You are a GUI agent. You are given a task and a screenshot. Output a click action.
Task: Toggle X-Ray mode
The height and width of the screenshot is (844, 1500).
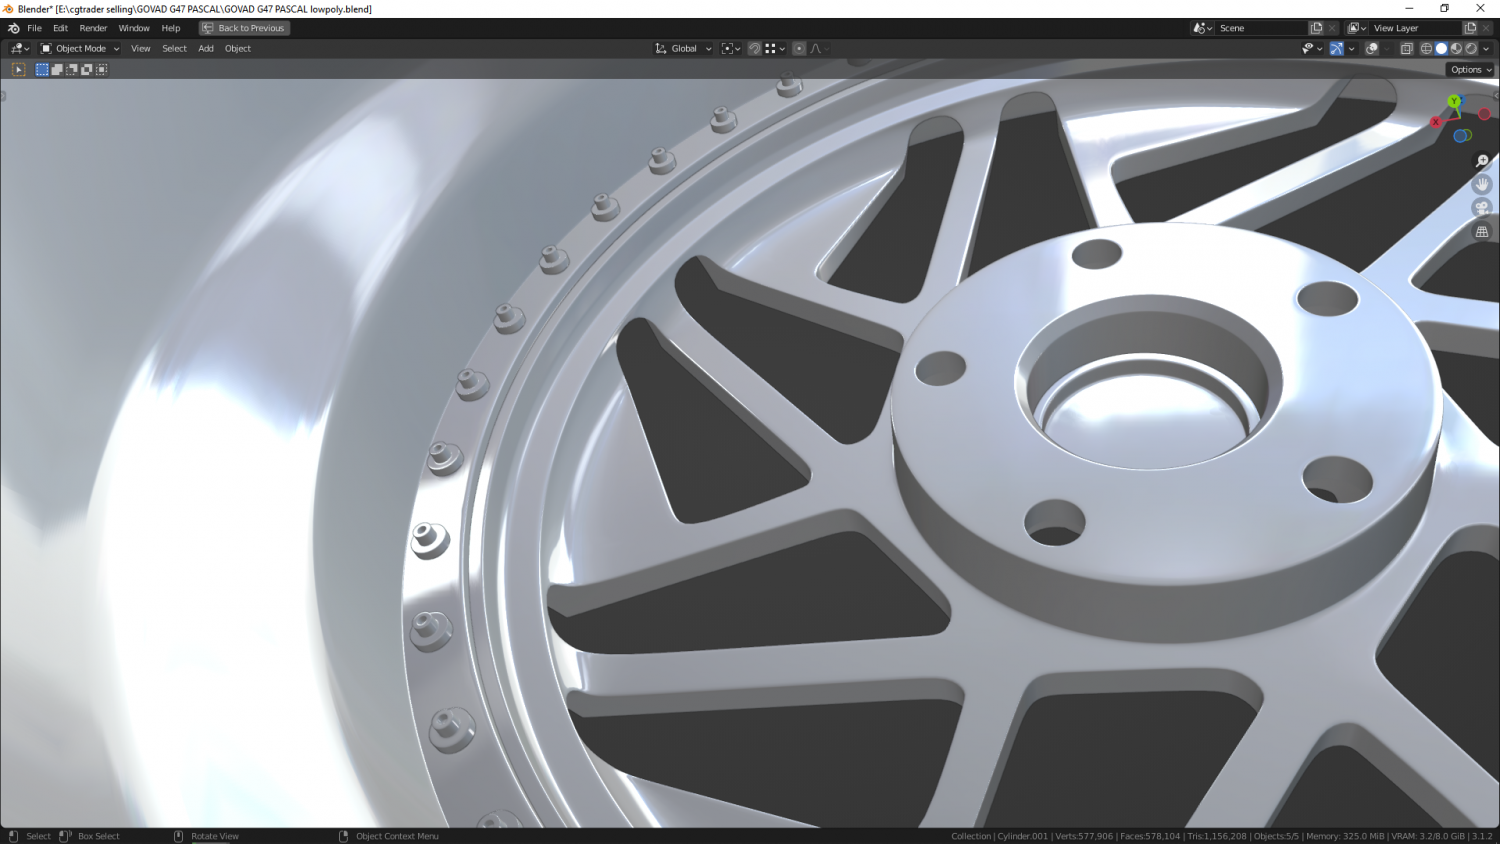[1407, 48]
